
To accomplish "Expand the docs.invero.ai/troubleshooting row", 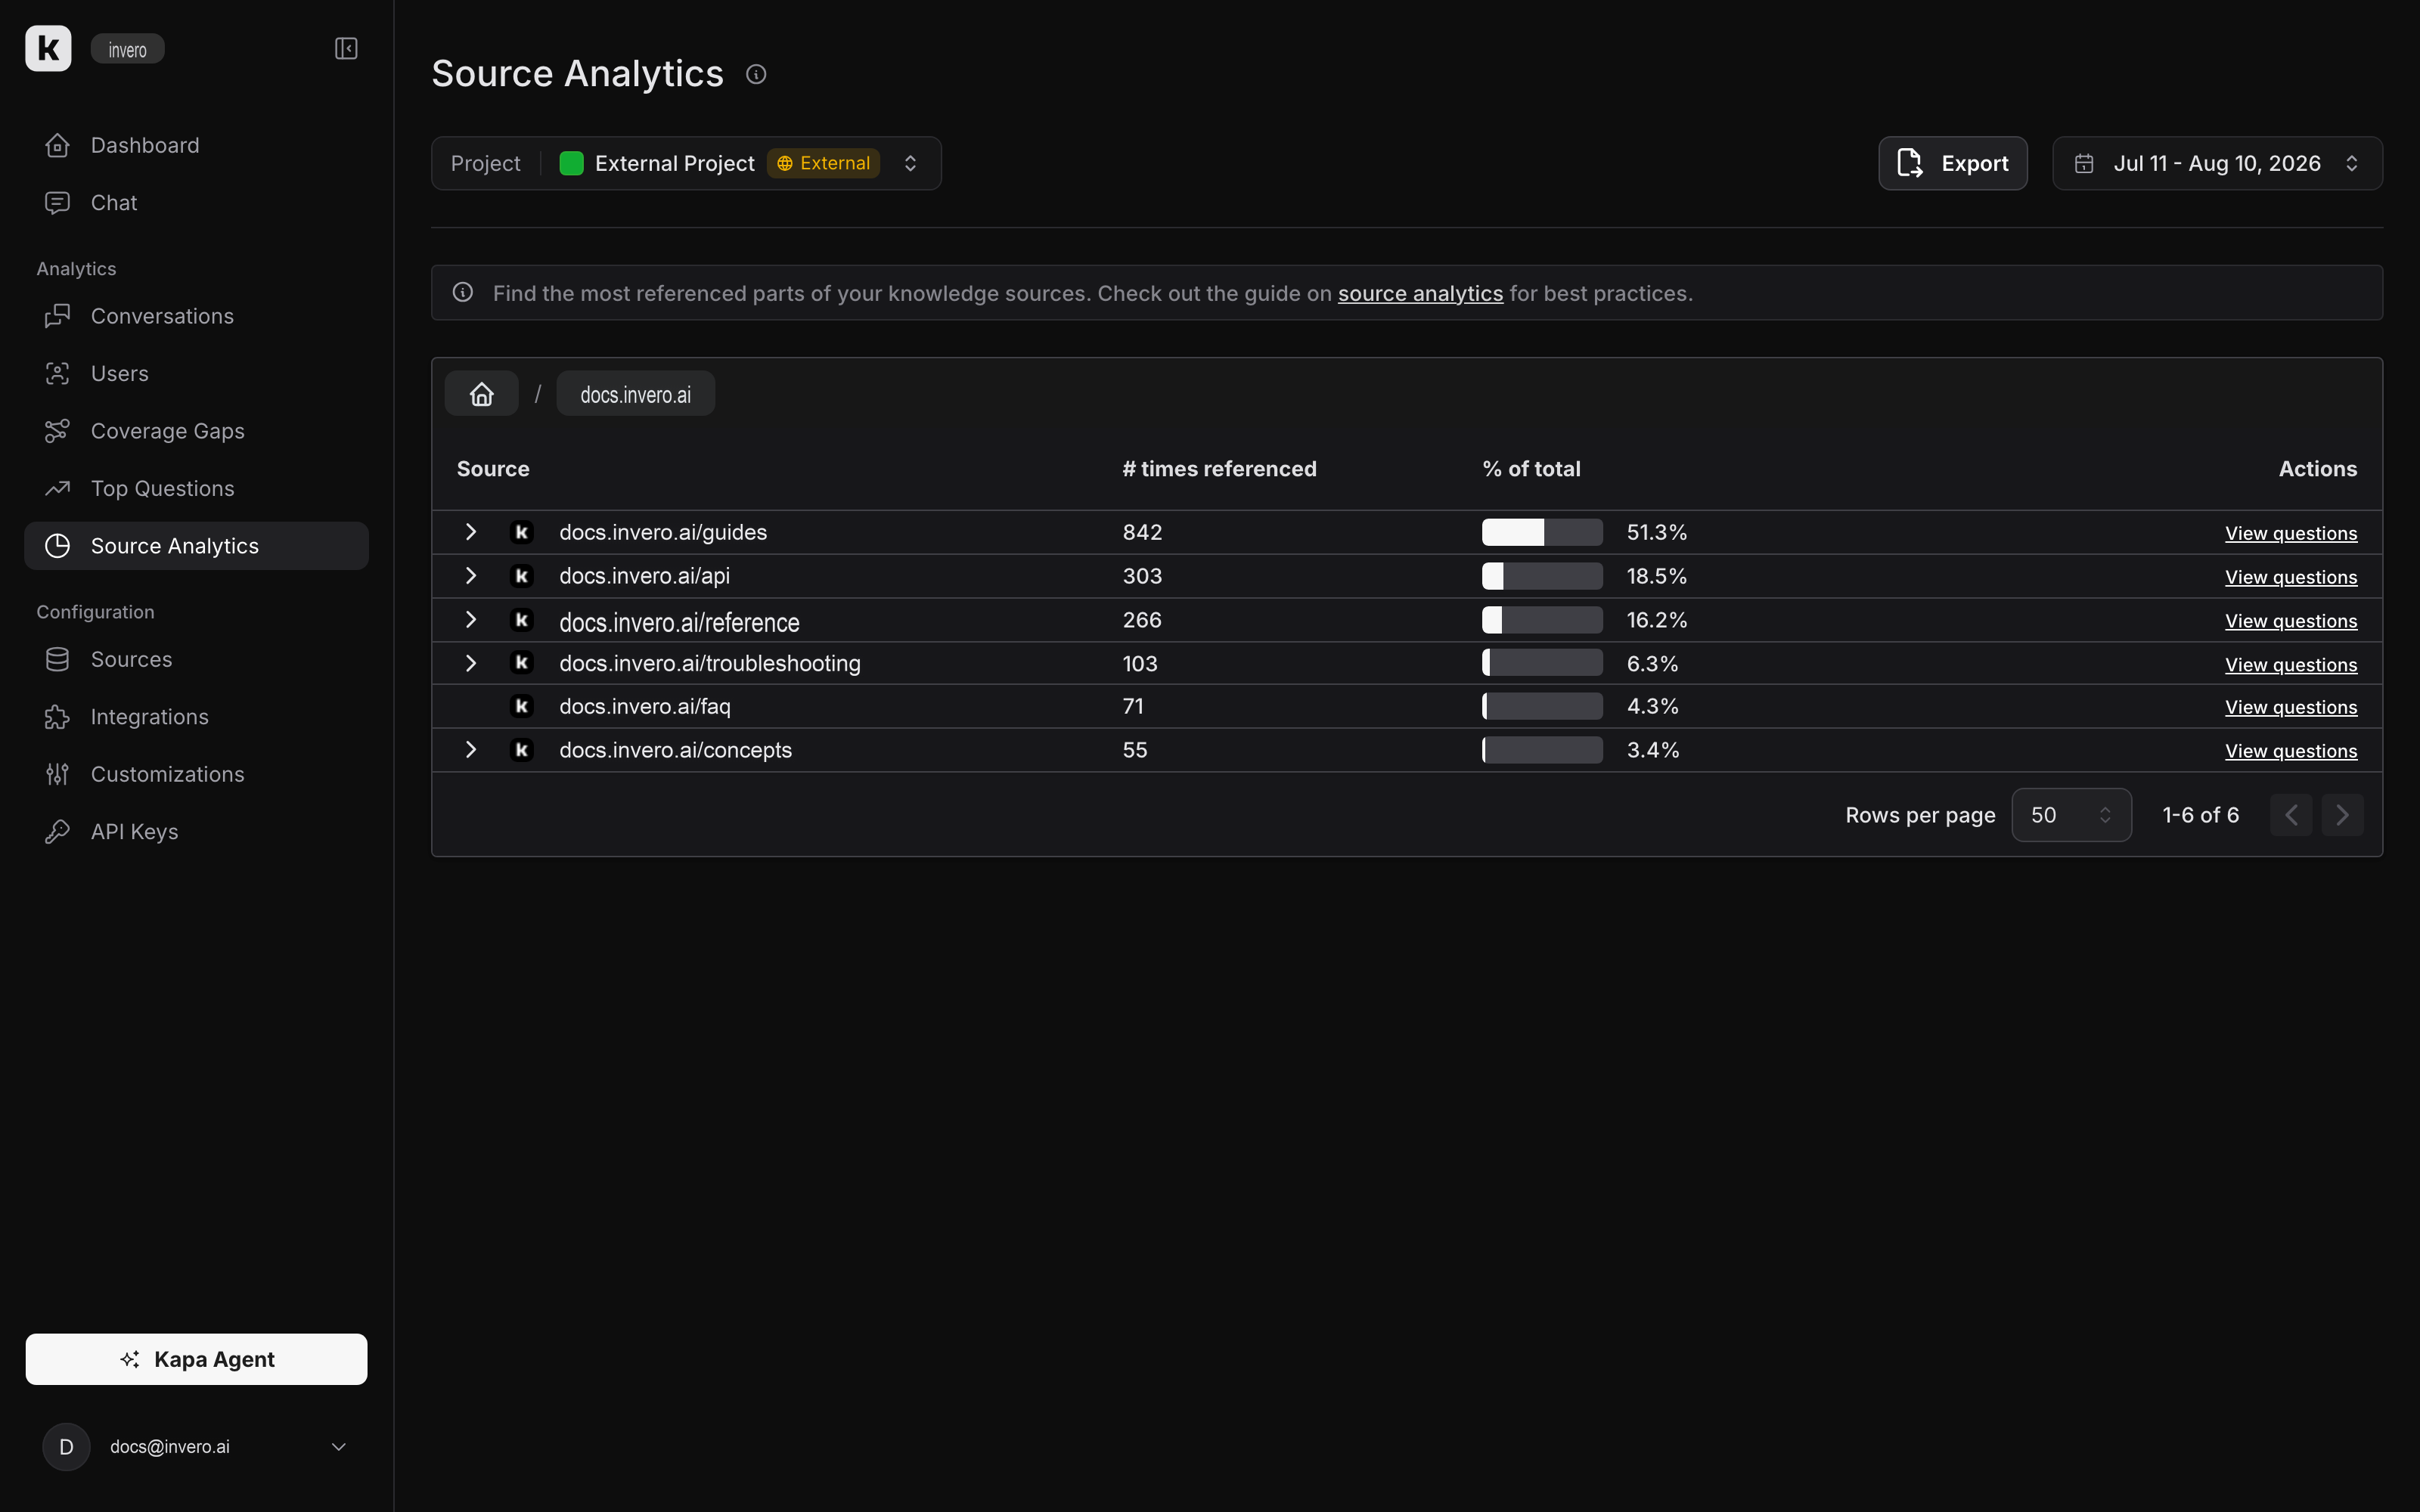I will click(471, 663).
